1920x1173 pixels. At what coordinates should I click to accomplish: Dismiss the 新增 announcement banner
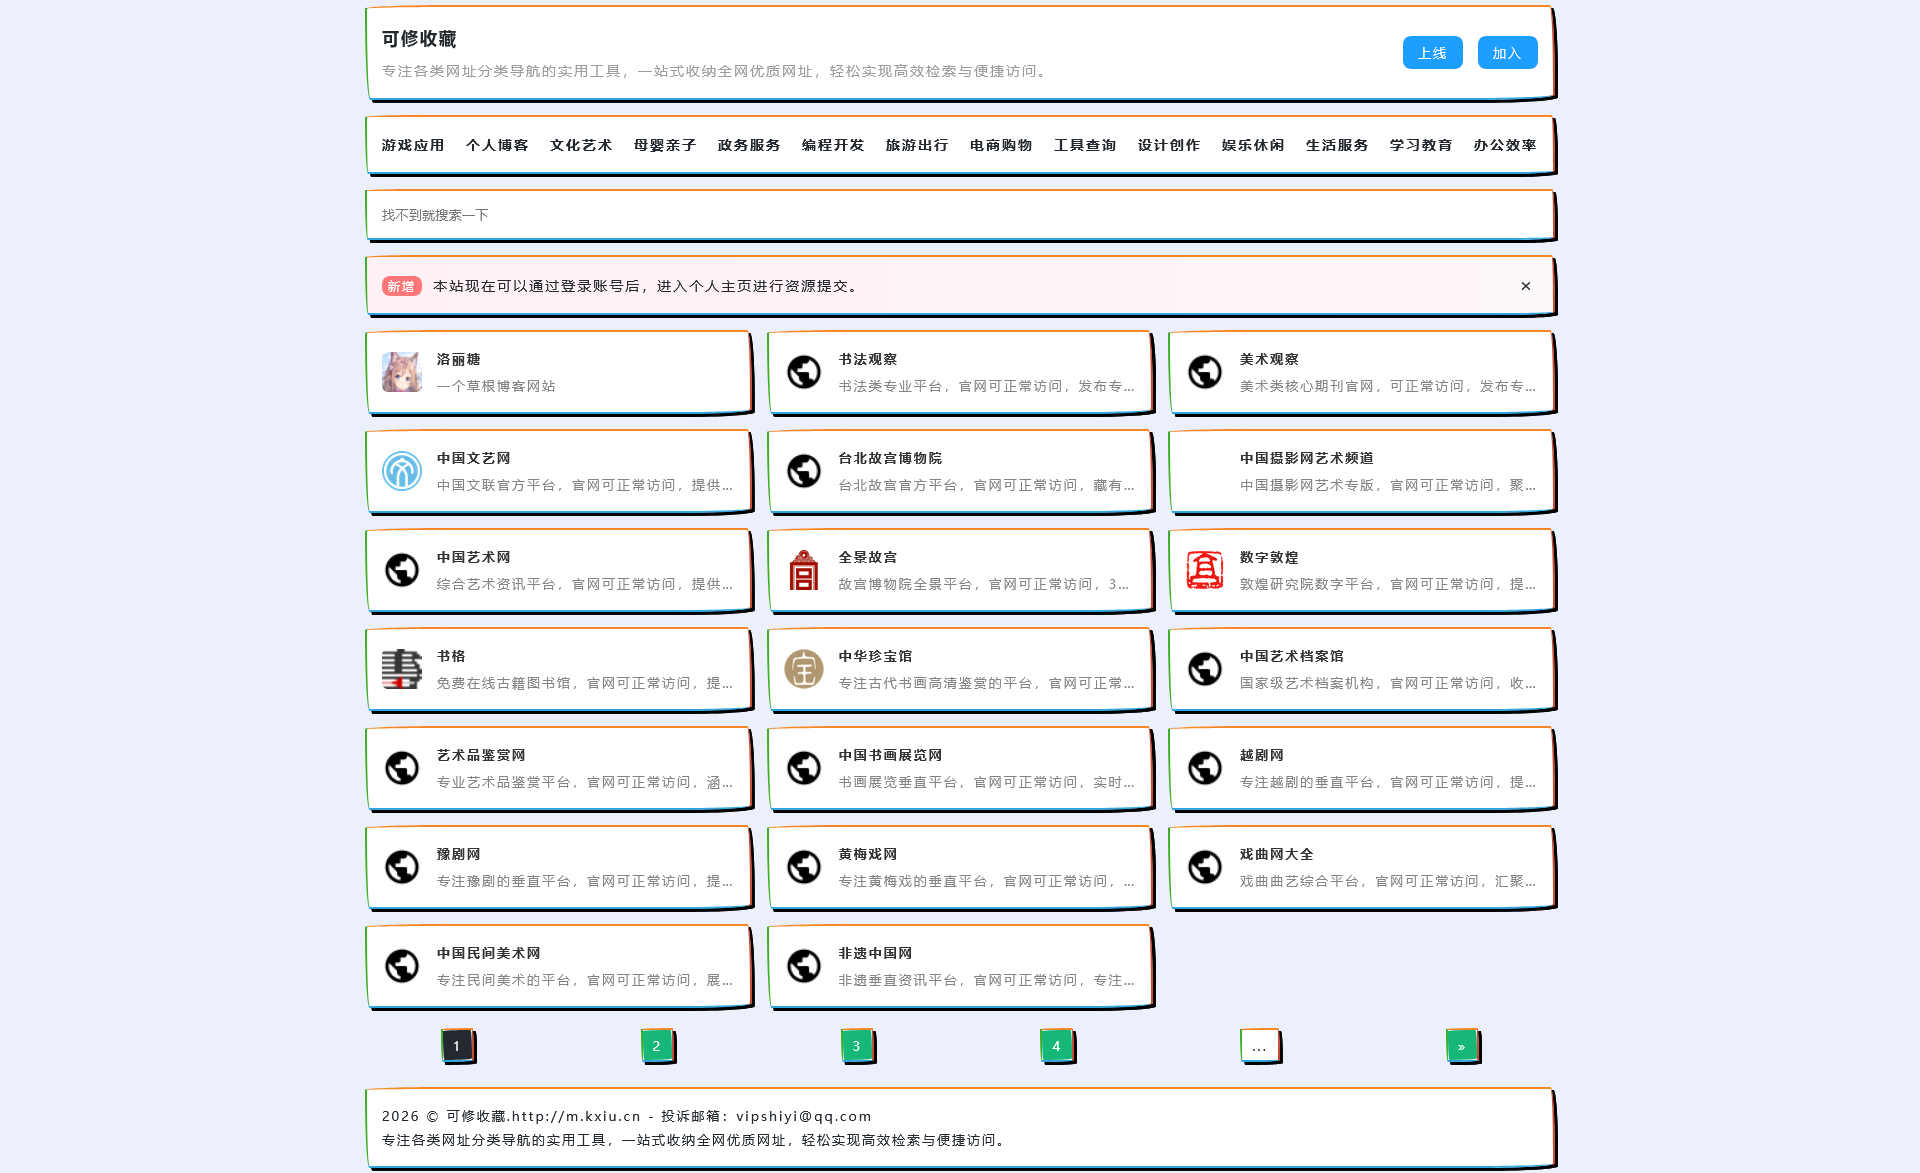click(x=1525, y=285)
